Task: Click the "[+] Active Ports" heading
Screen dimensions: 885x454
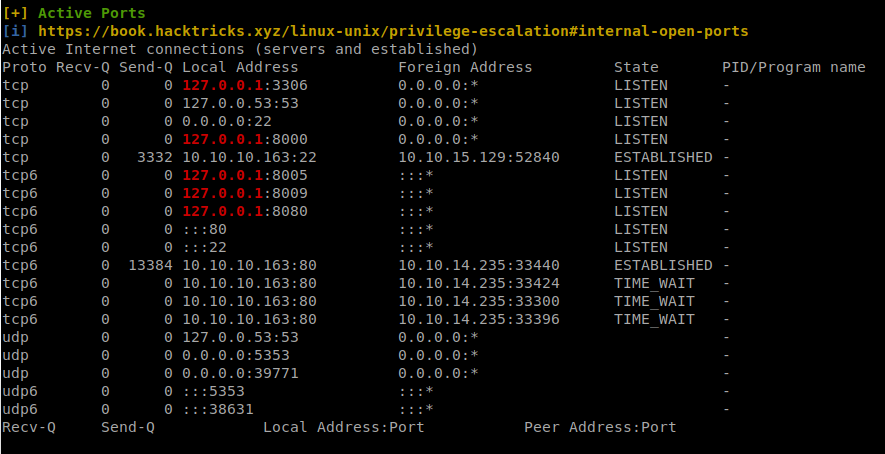Action: click(74, 13)
